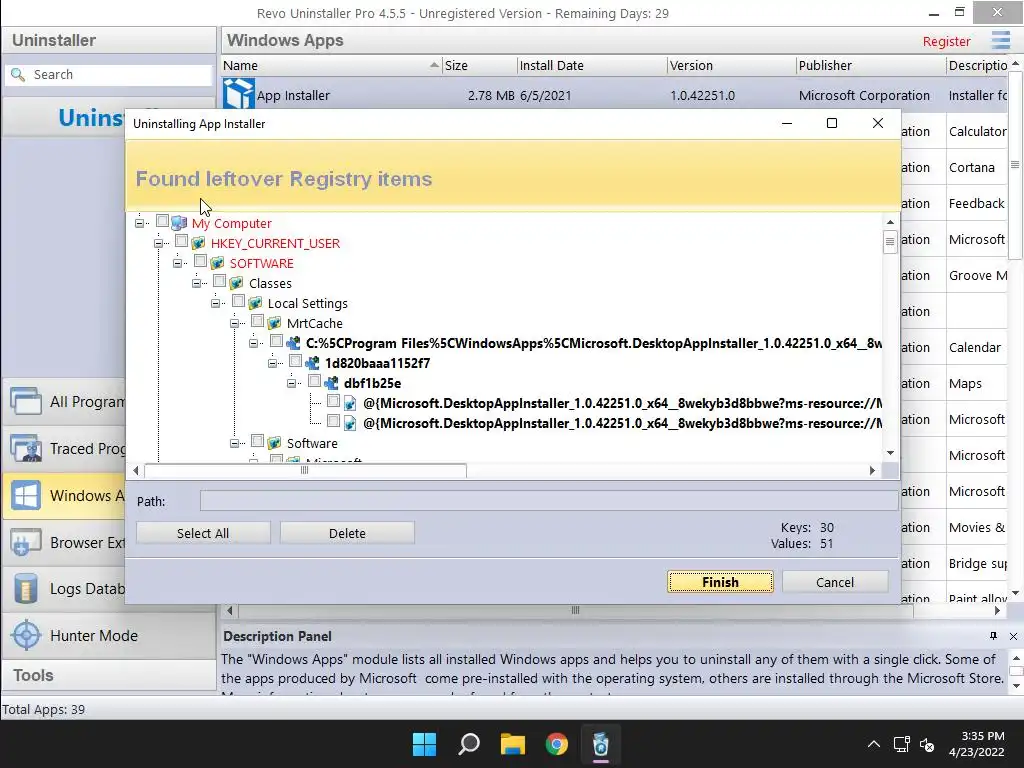Sort apps by Install Date column
Viewport: 1024px width, 768px height.
coord(592,65)
